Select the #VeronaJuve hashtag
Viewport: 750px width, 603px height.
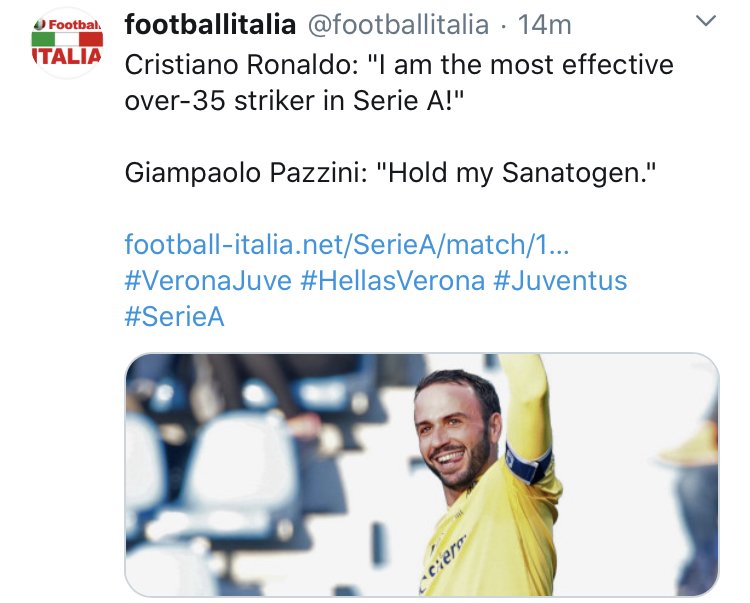(208, 280)
